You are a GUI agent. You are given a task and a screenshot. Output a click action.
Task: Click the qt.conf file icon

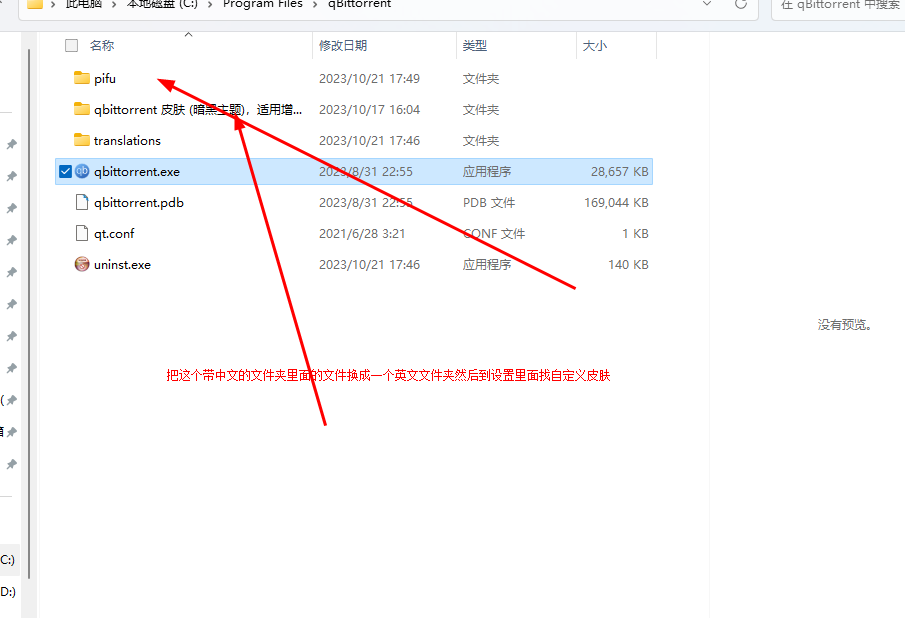pyautogui.click(x=82, y=234)
